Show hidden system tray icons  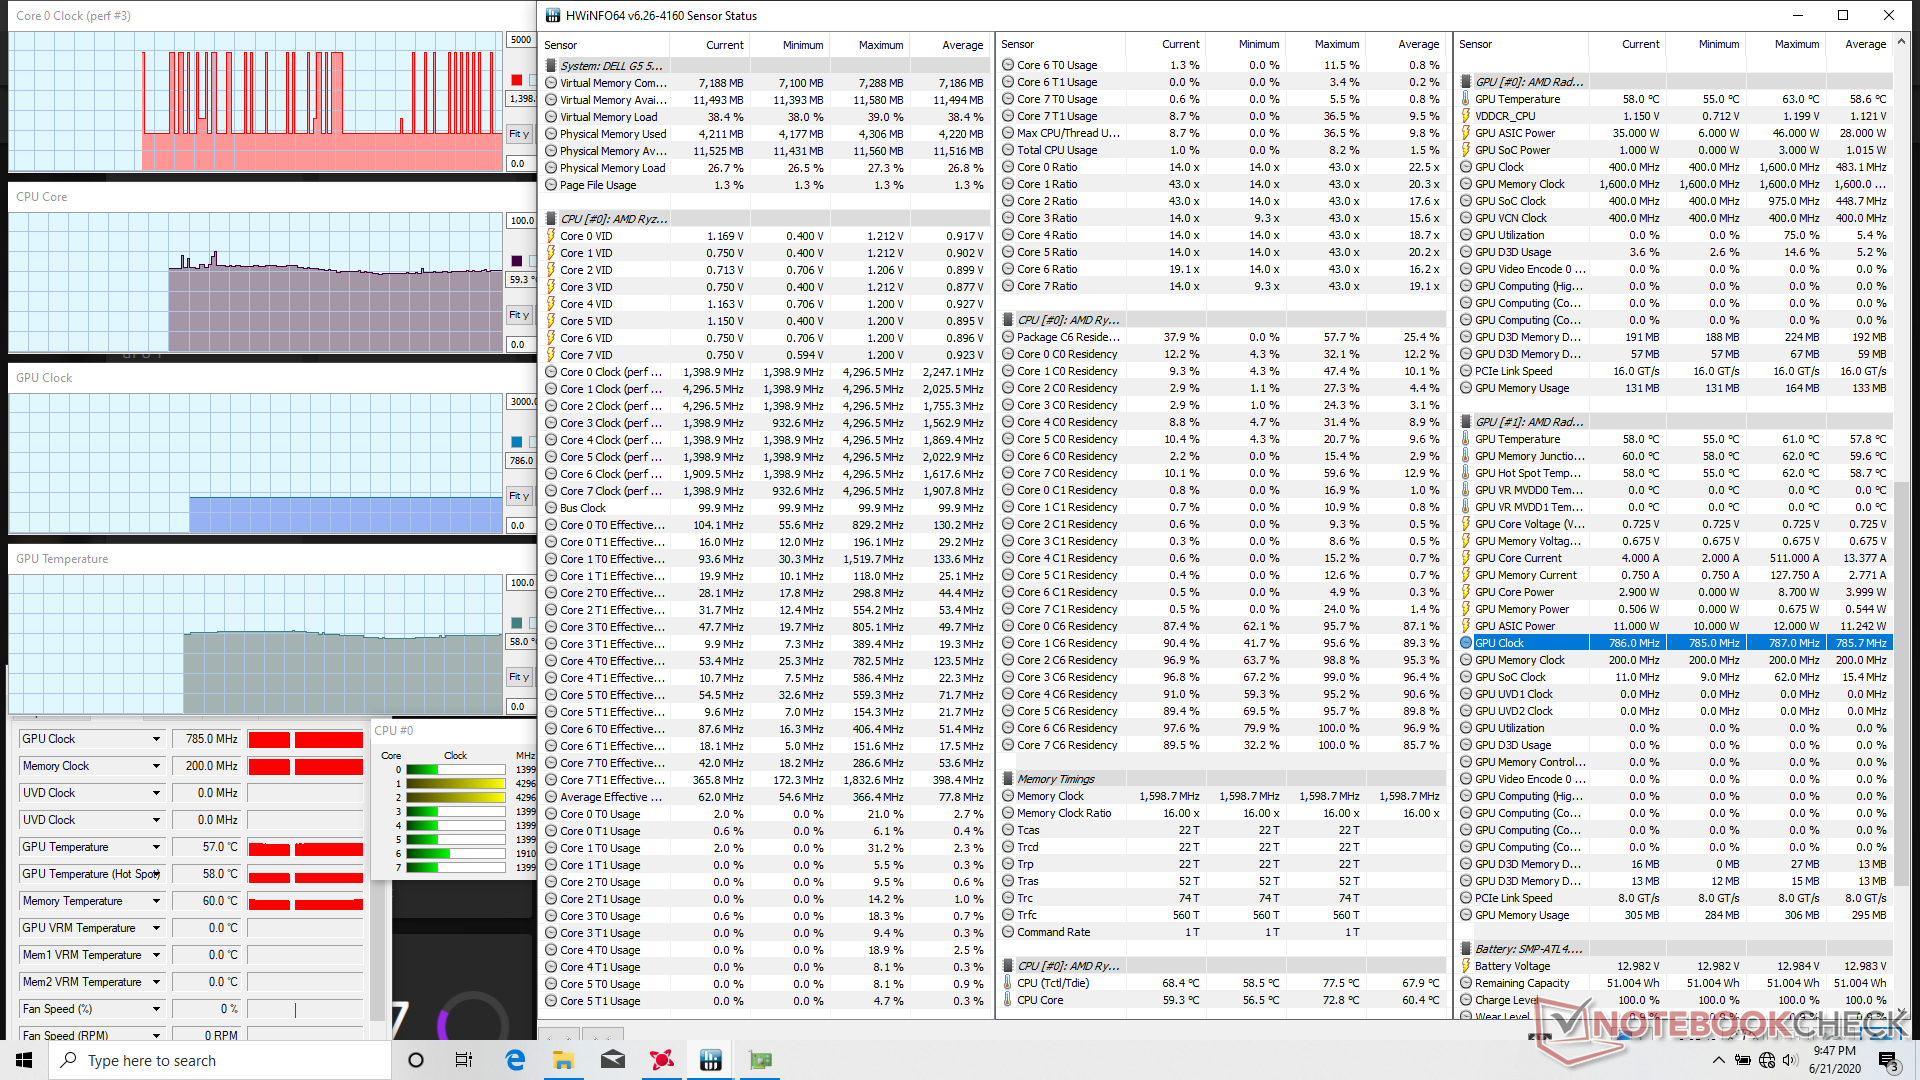tap(1718, 1060)
